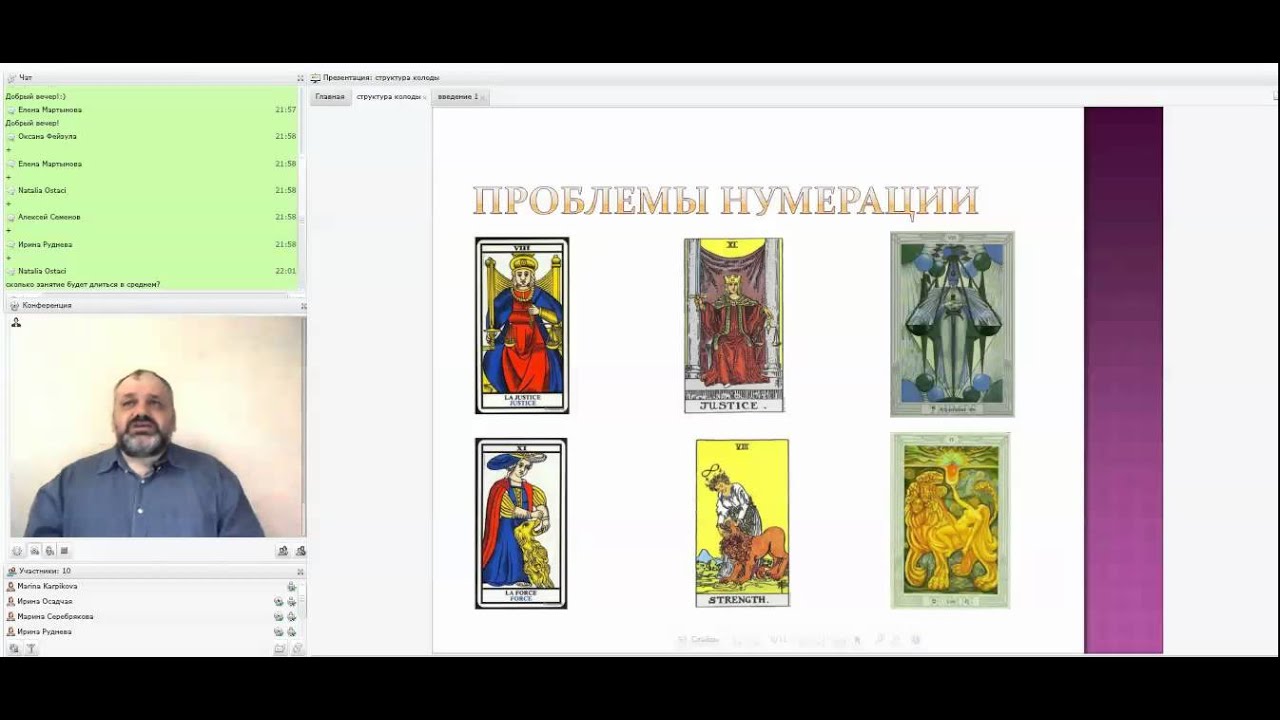The image size is (1280, 720).
Task: Click microphone status icon for Ирина Руднева
Action: 291,632
